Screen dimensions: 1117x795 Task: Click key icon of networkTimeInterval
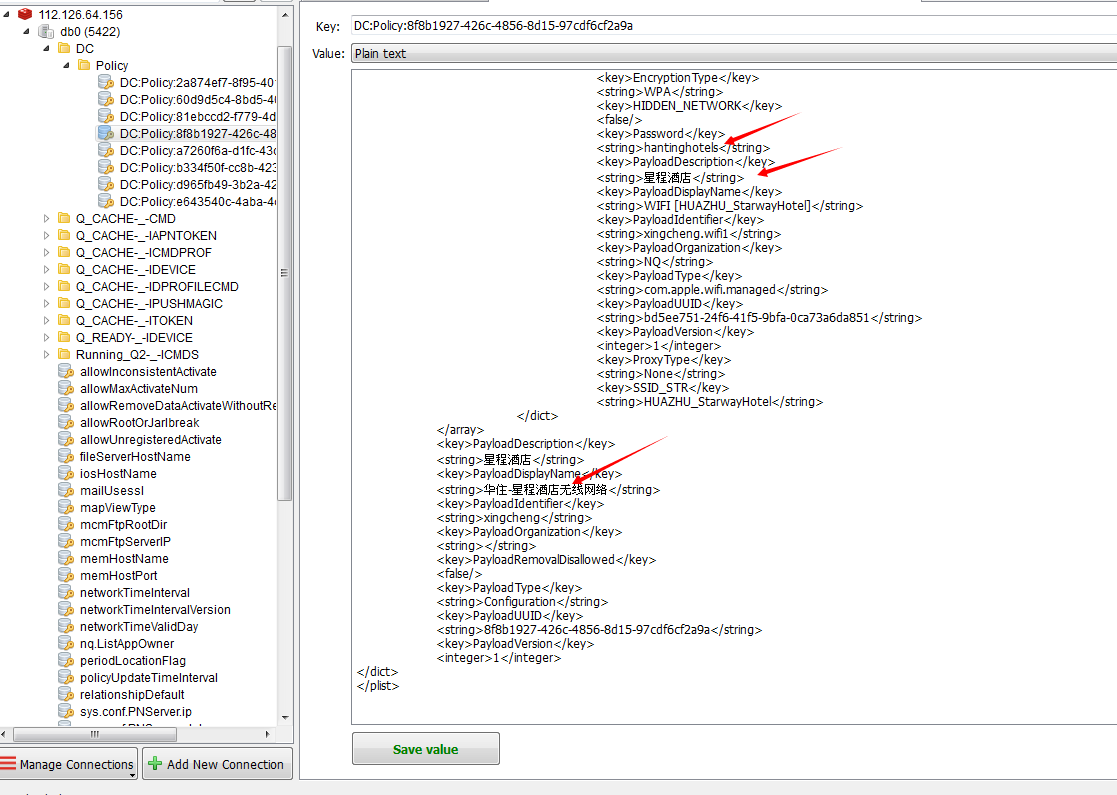click(x=66, y=593)
